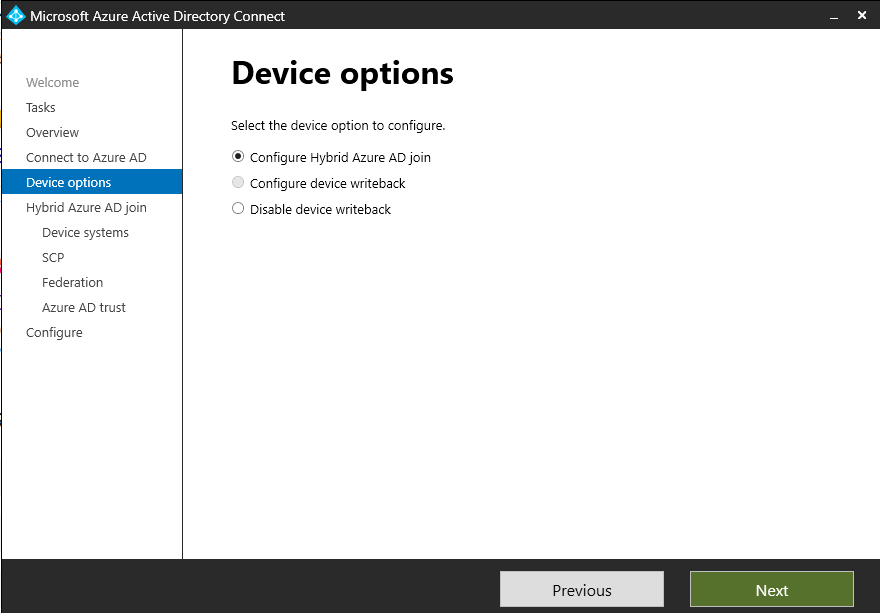This screenshot has height=613, width=880.
Task: Switch to the Overview step
Action: (x=52, y=133)
